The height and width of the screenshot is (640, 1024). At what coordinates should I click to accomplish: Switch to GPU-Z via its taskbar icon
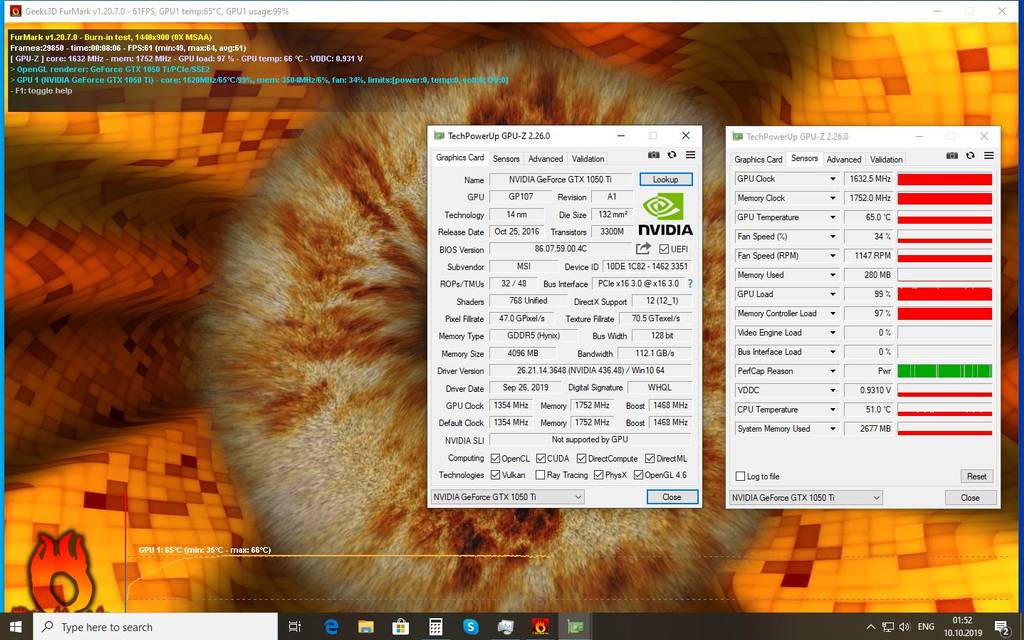tap(575, 627)
